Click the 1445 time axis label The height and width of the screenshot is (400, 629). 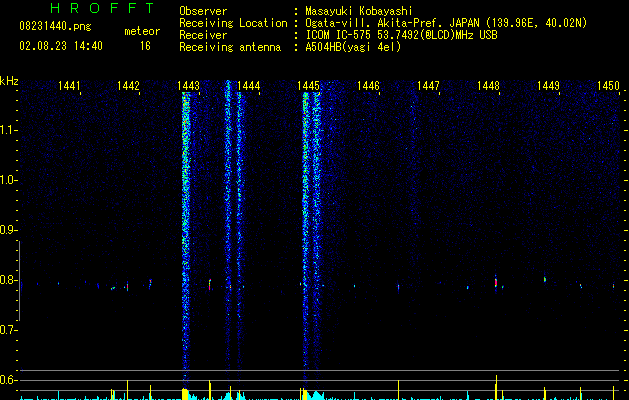[308, 86]
